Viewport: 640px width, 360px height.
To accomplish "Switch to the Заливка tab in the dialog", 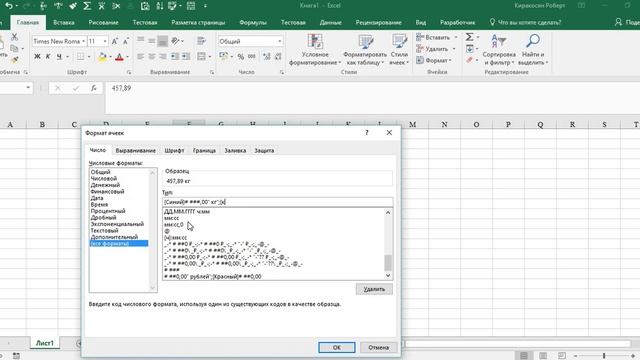I will (235, 151).
